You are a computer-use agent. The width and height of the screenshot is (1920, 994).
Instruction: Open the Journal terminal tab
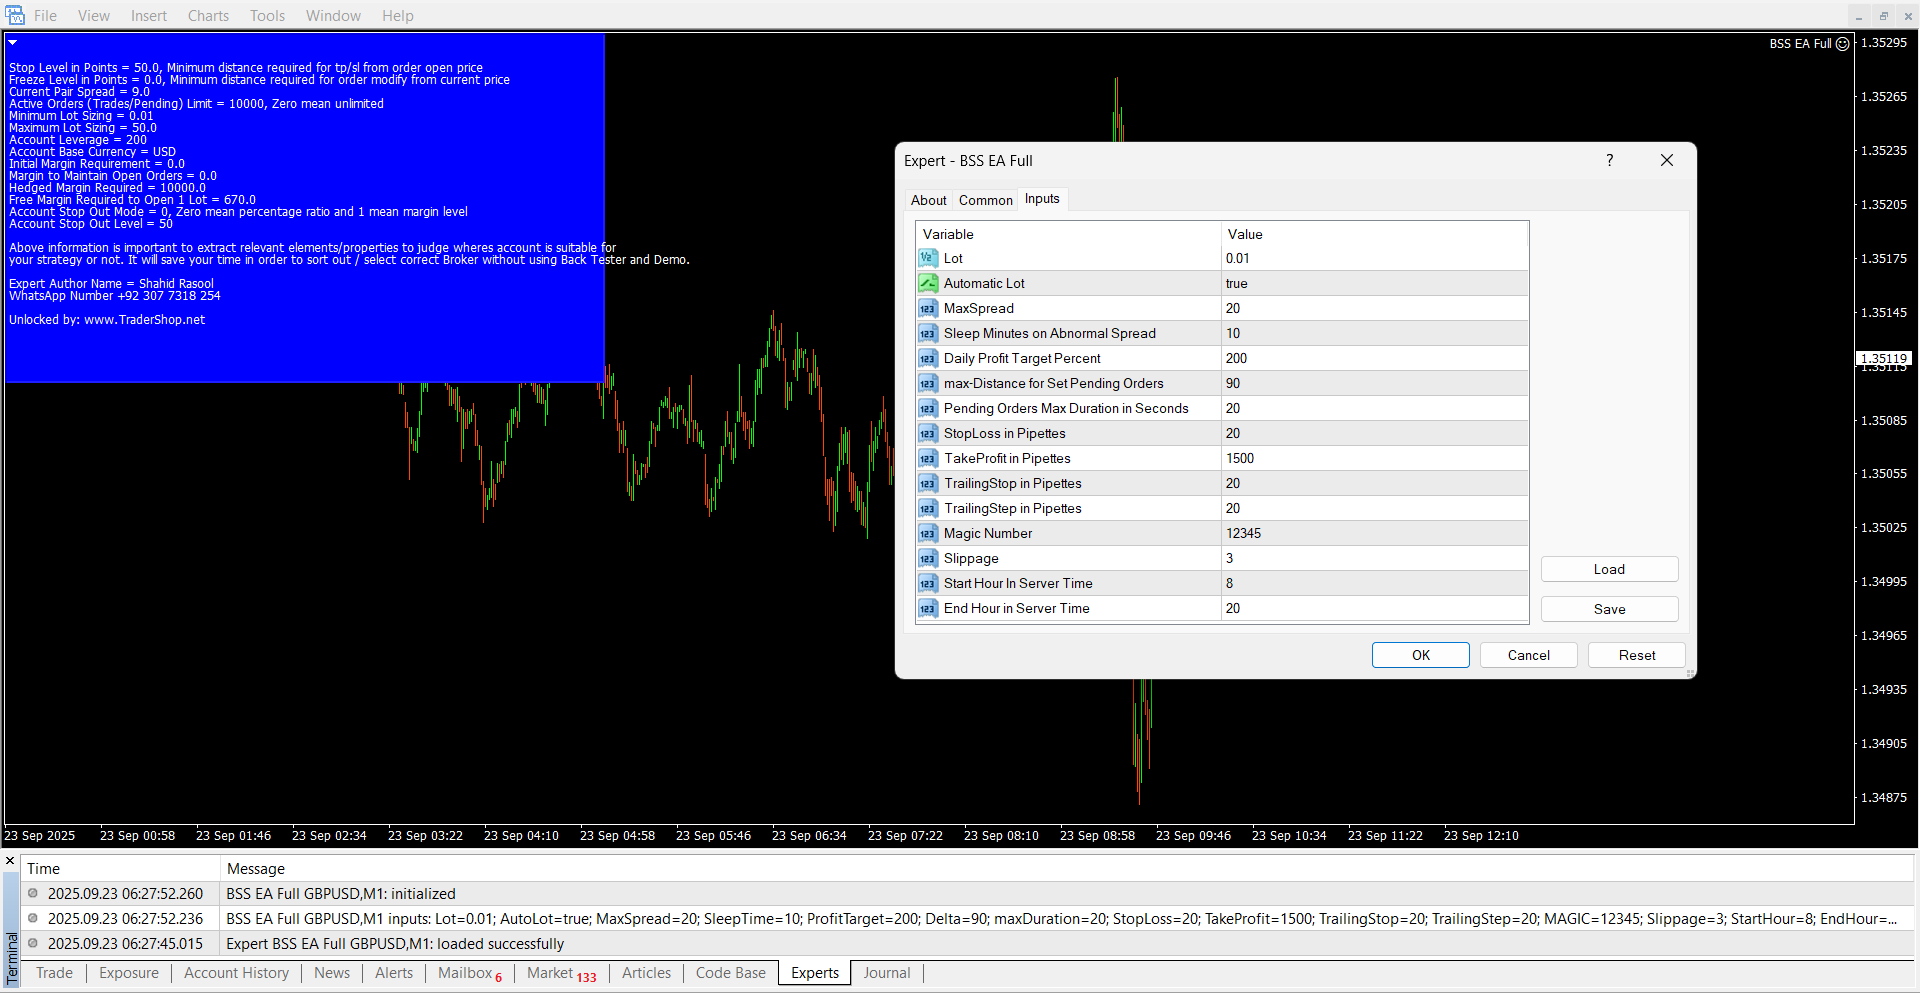click(886, 973)
